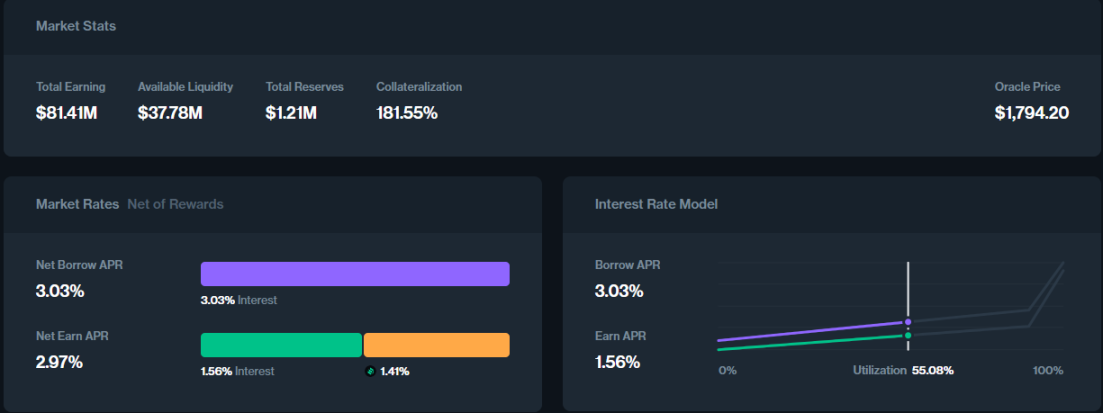Select the Interest Rate Model heading
The height and width of the screenshot is (413, 1103).
[656, 204]
